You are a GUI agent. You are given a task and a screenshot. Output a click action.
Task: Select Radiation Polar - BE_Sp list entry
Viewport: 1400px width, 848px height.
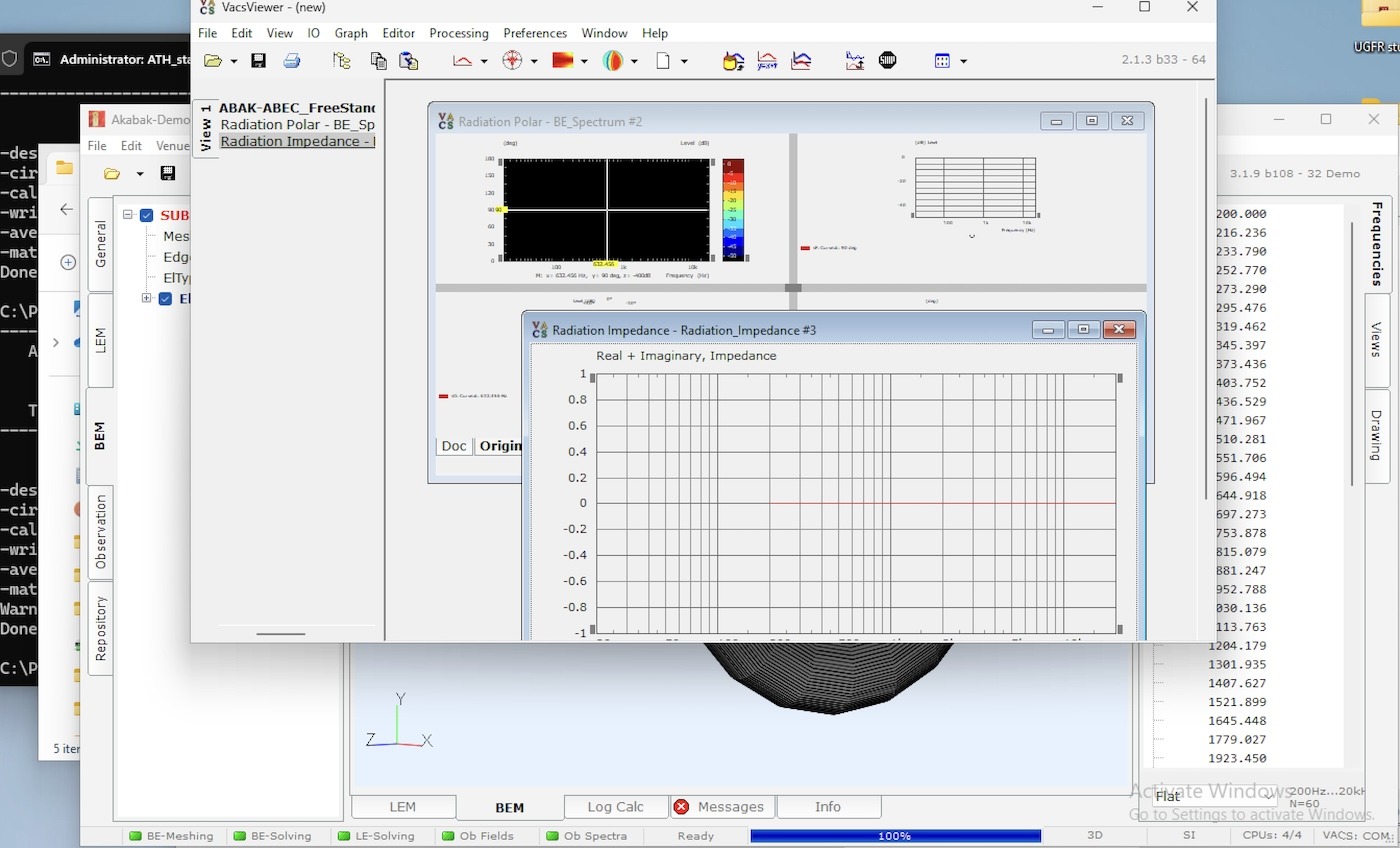click(x=297, y=124)
